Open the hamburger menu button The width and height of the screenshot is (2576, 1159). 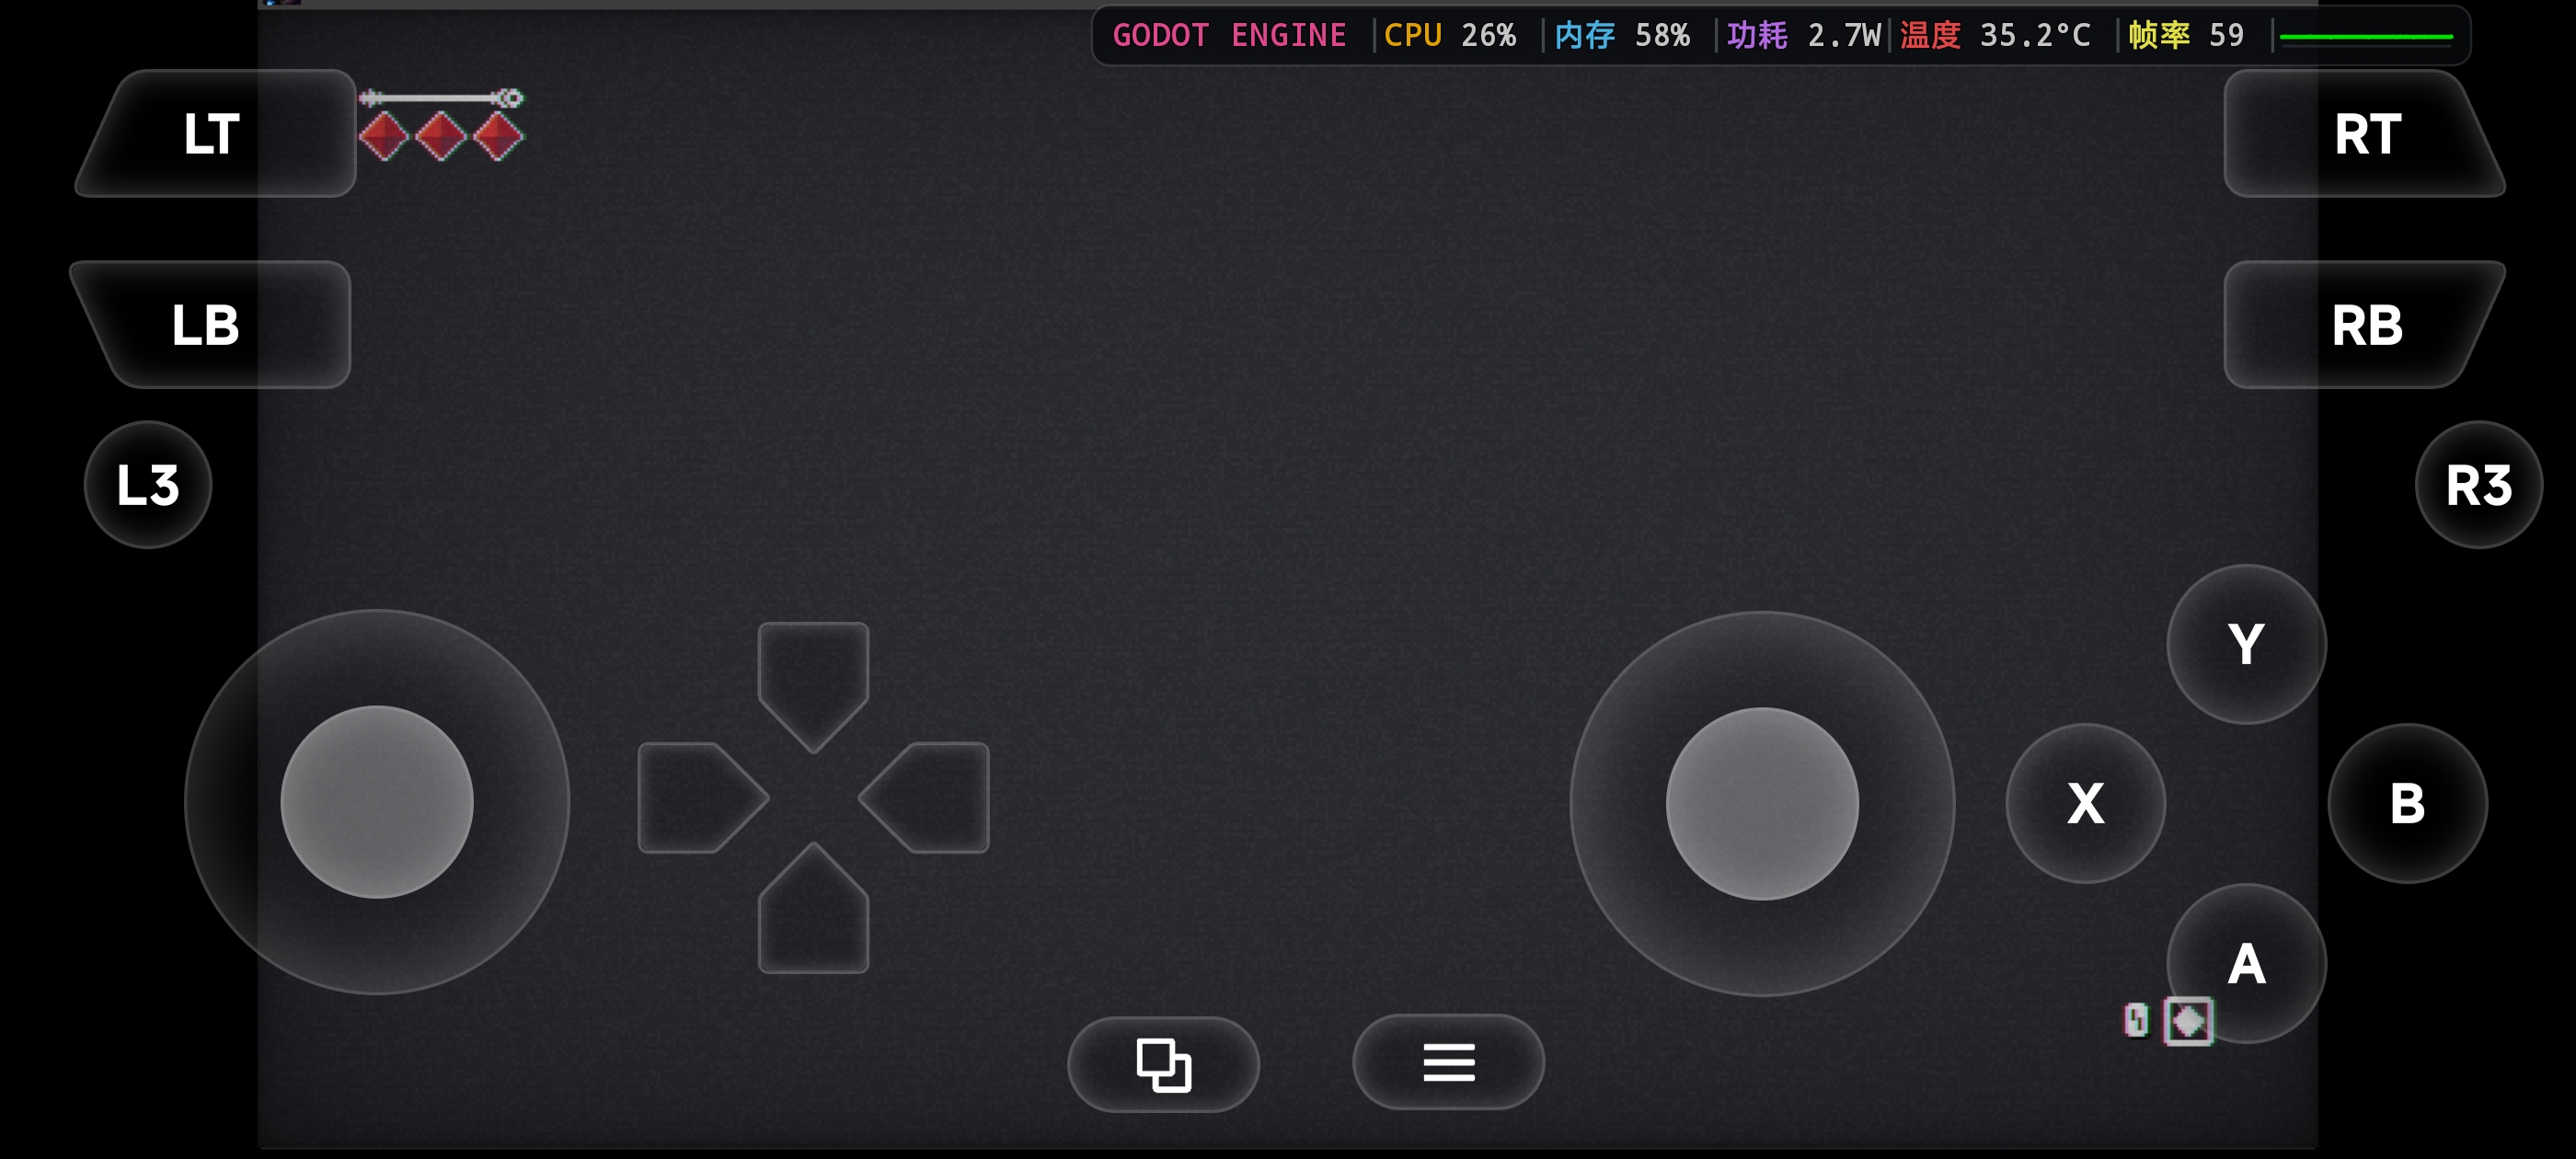click(x=1448, y=1062)
